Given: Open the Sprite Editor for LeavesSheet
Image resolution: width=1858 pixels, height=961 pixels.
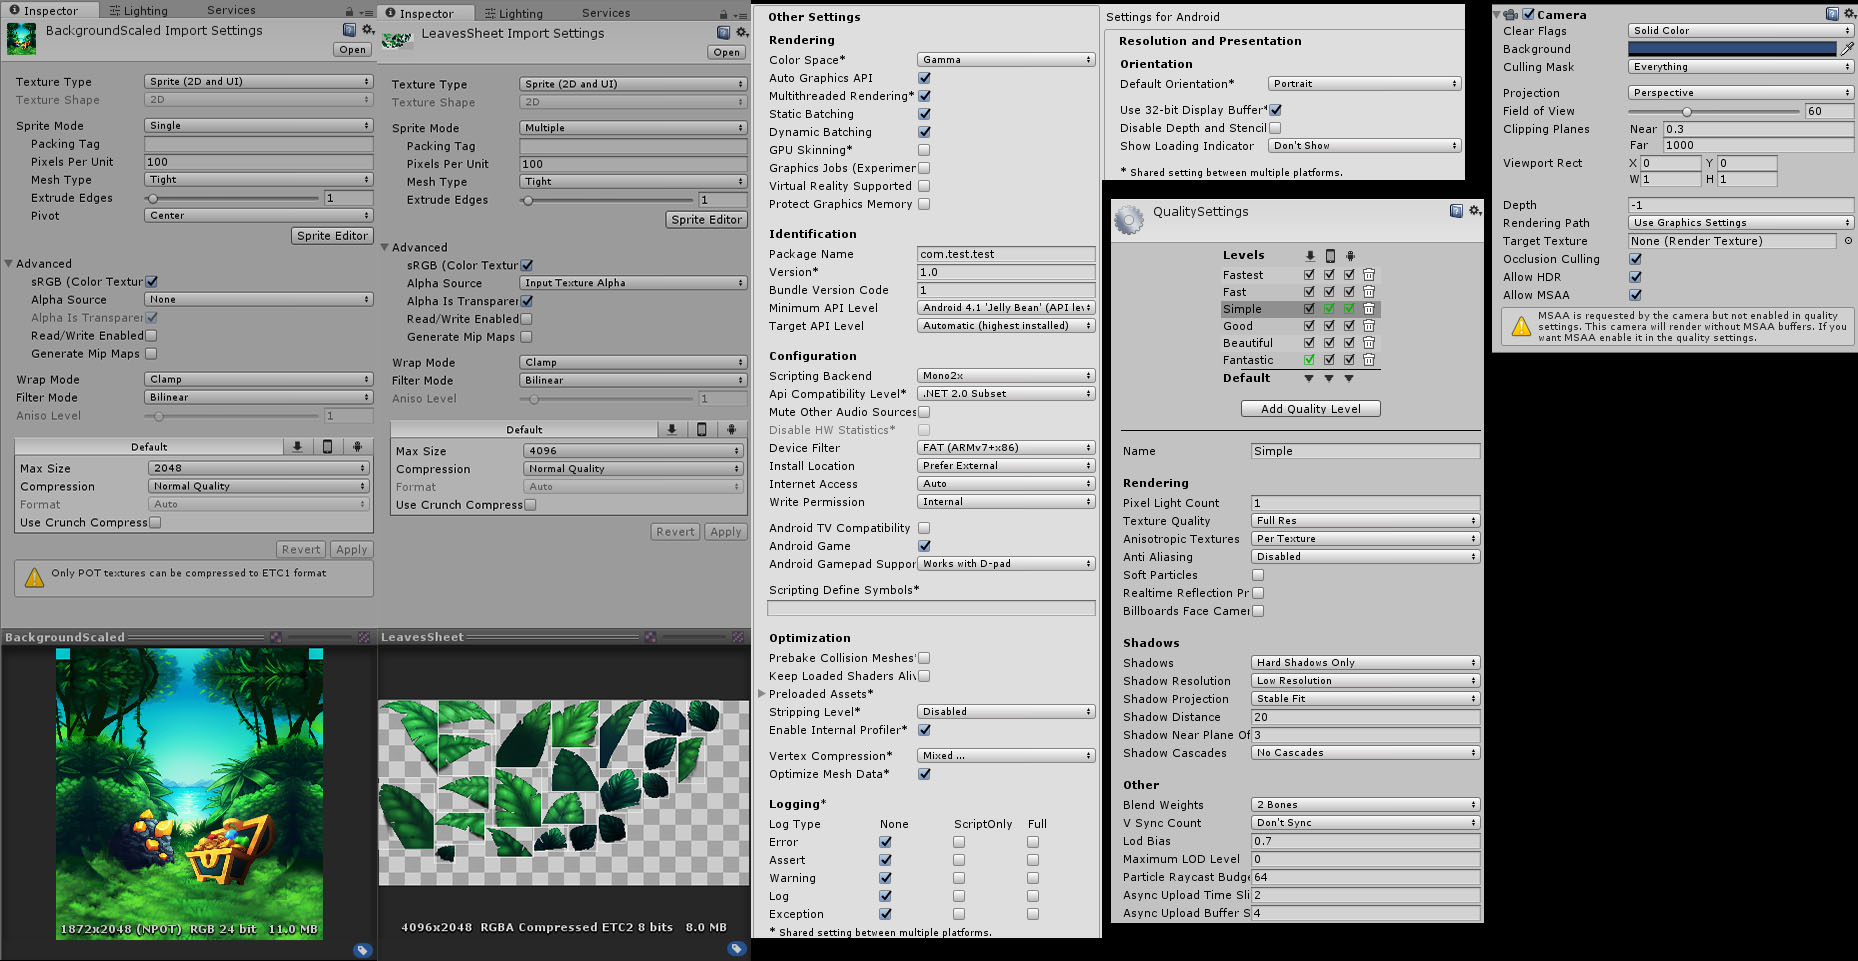Looking at the screenshot, I should click(x=706, y=220).
